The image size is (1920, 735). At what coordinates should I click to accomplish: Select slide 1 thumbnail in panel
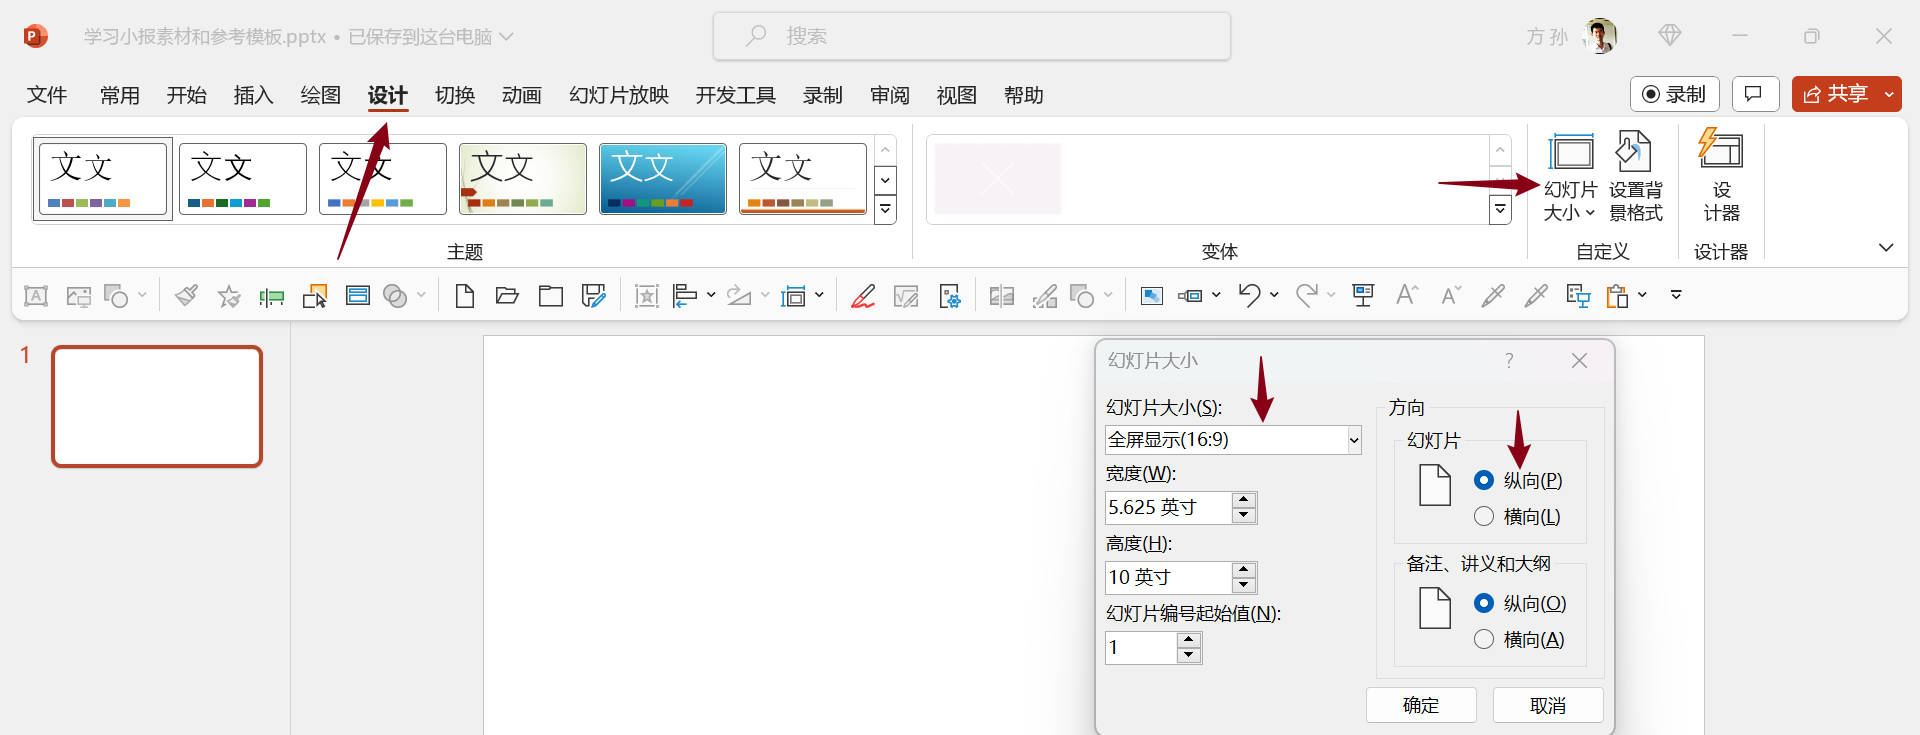pyautogui.click(x=157, y=406)
